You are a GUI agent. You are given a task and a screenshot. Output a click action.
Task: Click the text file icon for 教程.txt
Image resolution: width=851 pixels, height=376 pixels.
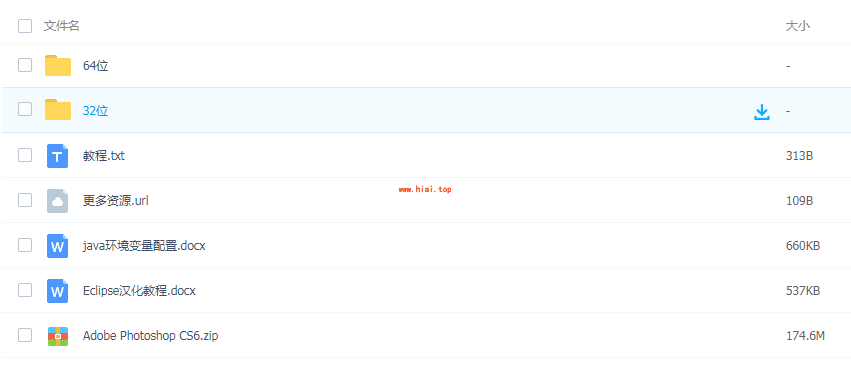[x=58, y=156]
